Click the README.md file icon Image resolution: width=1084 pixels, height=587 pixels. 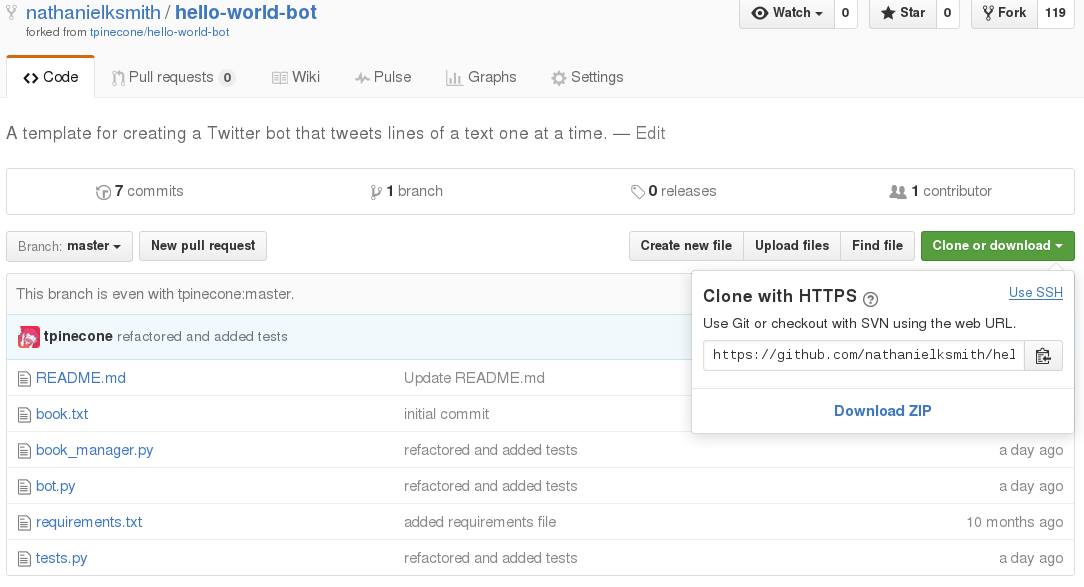pyautogui.click(x=24, y=378)
